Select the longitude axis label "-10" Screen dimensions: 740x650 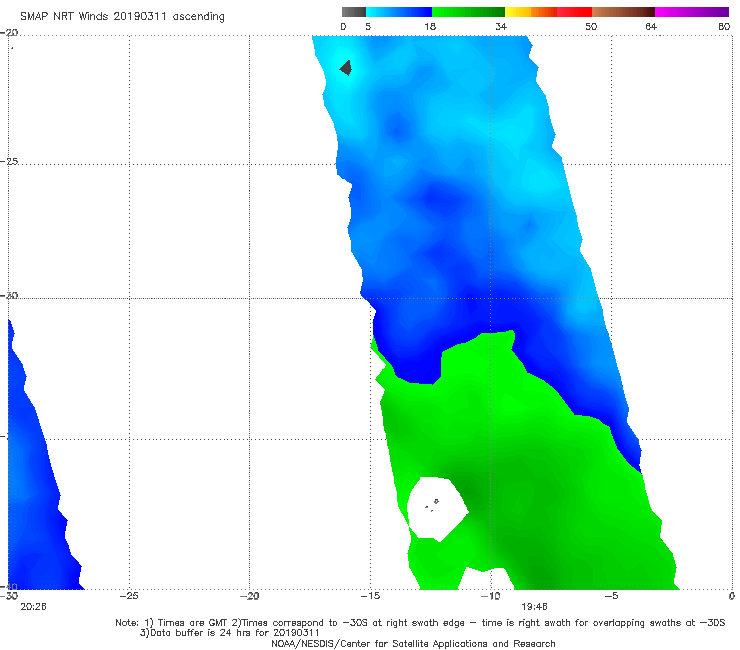[x=490, y=596]
